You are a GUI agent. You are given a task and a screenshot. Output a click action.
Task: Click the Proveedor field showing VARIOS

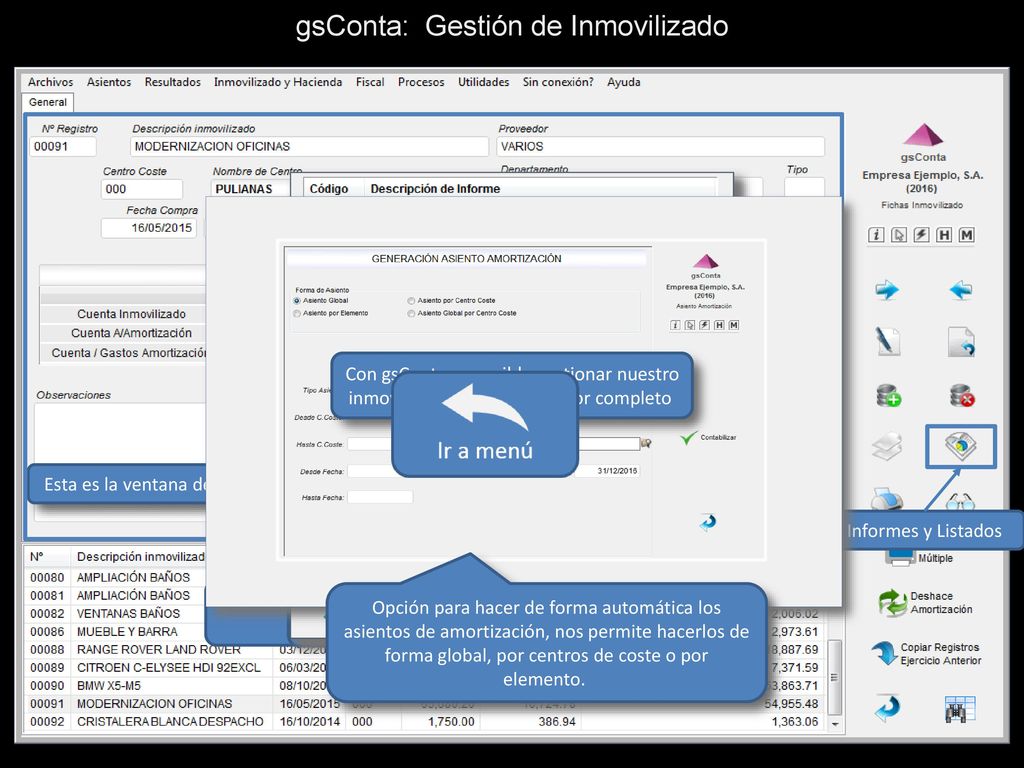[x=660, y=146]
